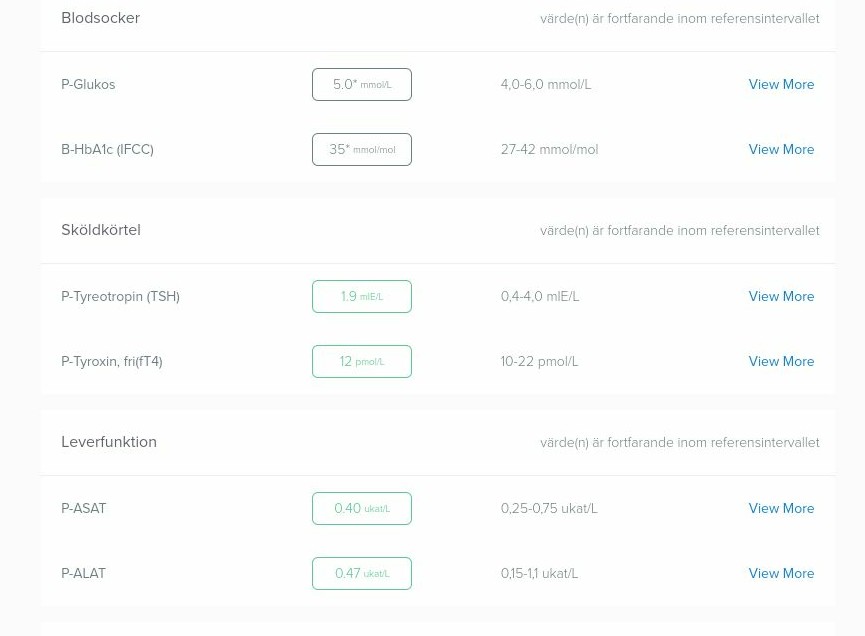865x636 pixels.
Task: Select the Sköldkörtel section heading
Action: pyautogui.click(x=100, y=230)
